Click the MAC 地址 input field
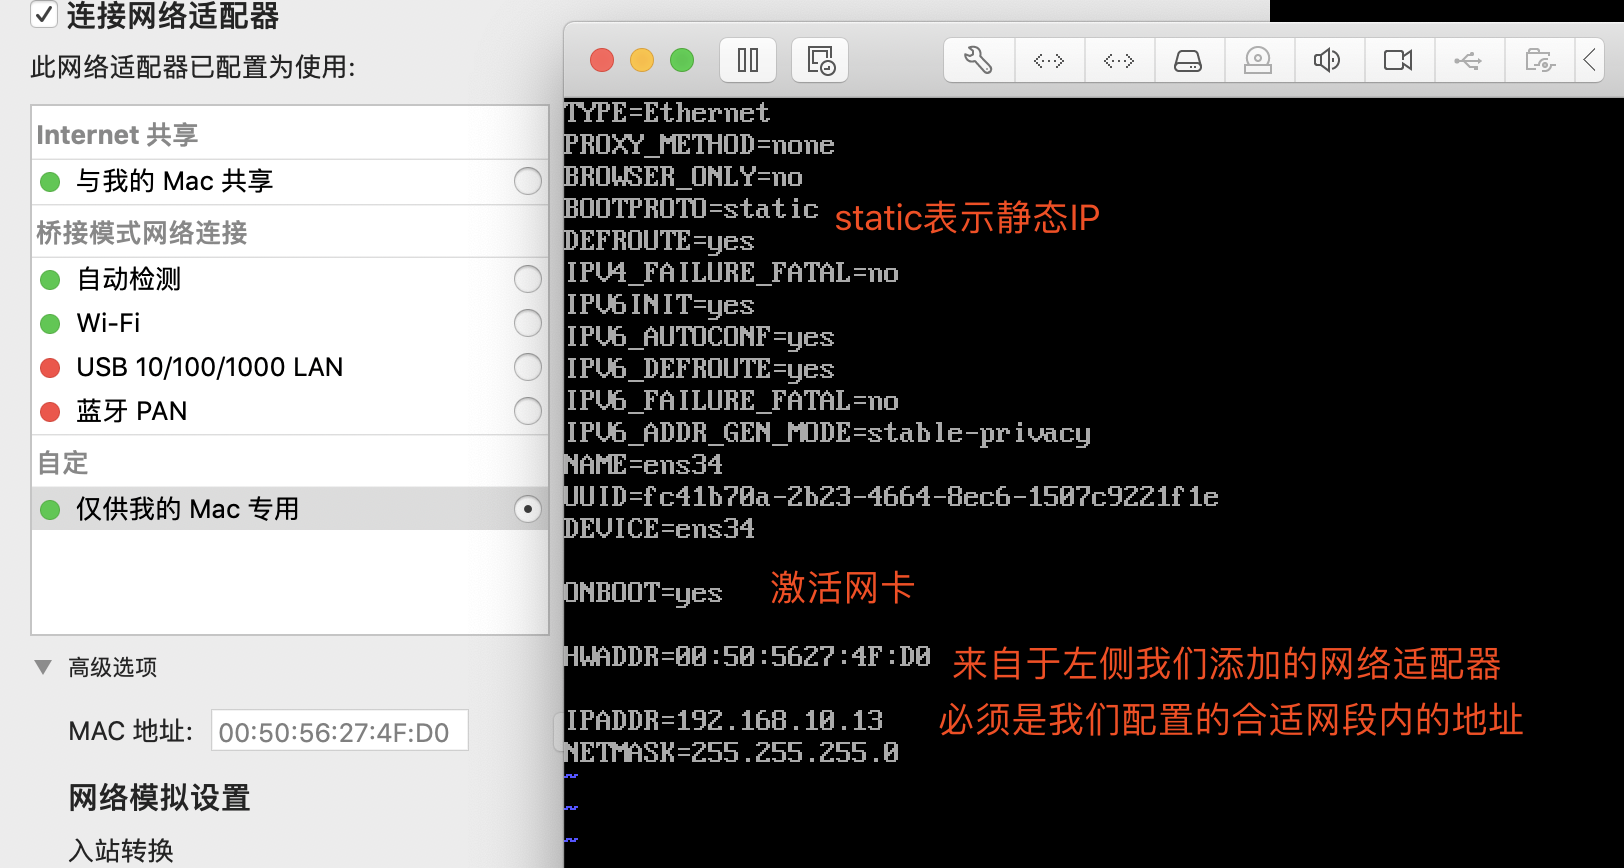This screenshot has width=1624, height=868. (339, 731)
